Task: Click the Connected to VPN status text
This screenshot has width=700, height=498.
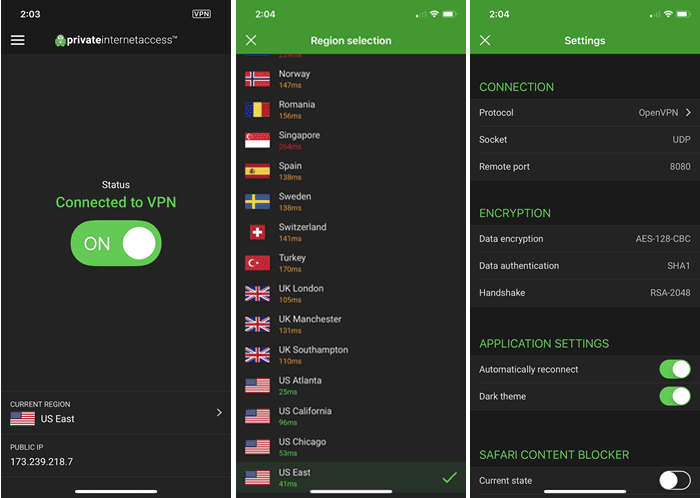Action: click(x=116, y=202)
